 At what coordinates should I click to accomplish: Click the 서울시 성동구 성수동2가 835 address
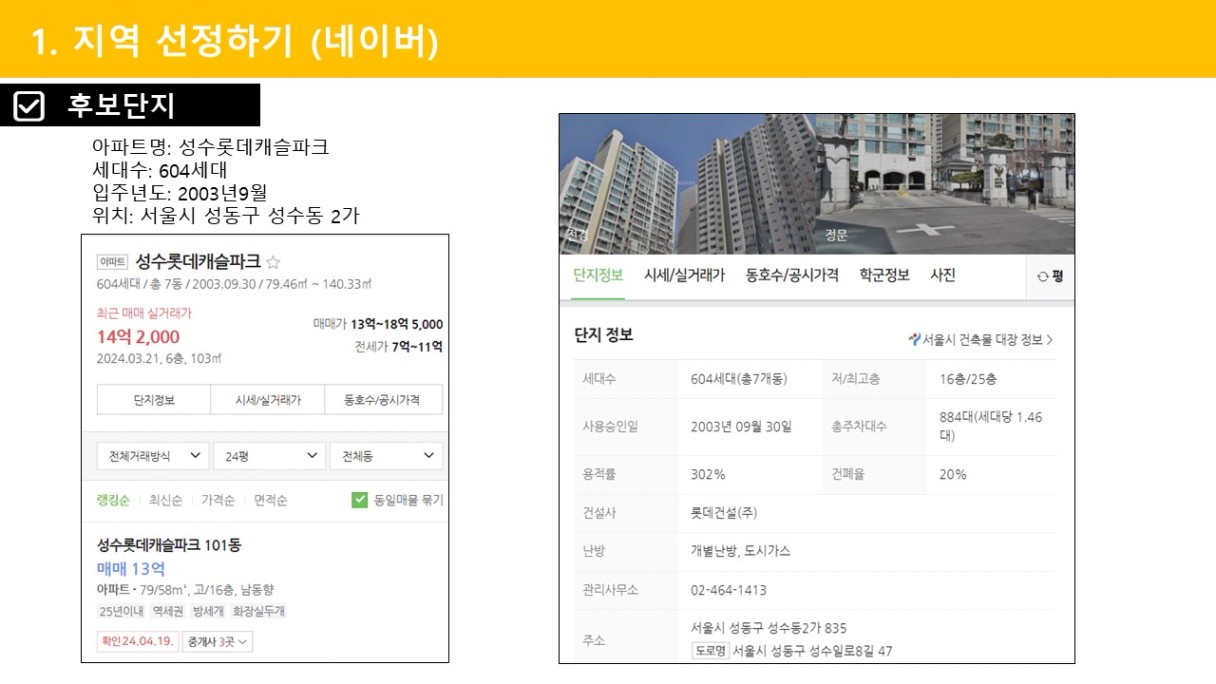[x=769, y=628]
